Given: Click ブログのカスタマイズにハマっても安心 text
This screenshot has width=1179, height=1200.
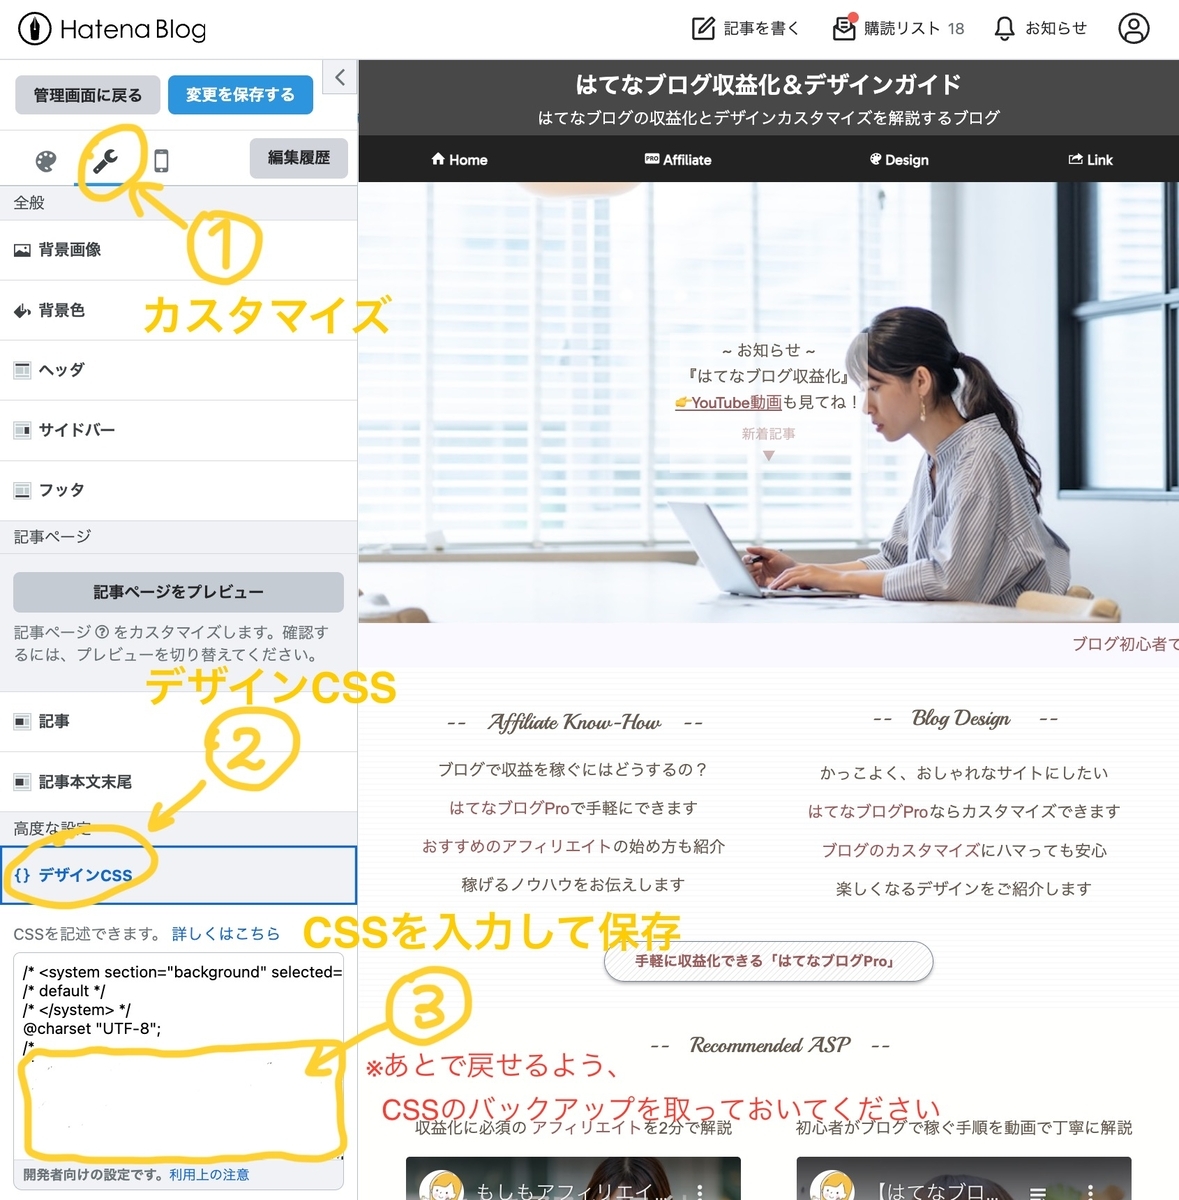Looking at the screenshot, I should [963, 850].
